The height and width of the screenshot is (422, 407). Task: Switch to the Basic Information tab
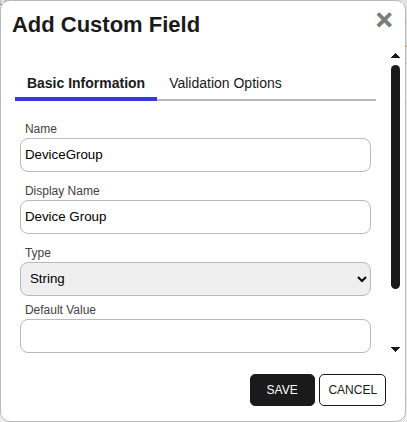pos(86,83)
